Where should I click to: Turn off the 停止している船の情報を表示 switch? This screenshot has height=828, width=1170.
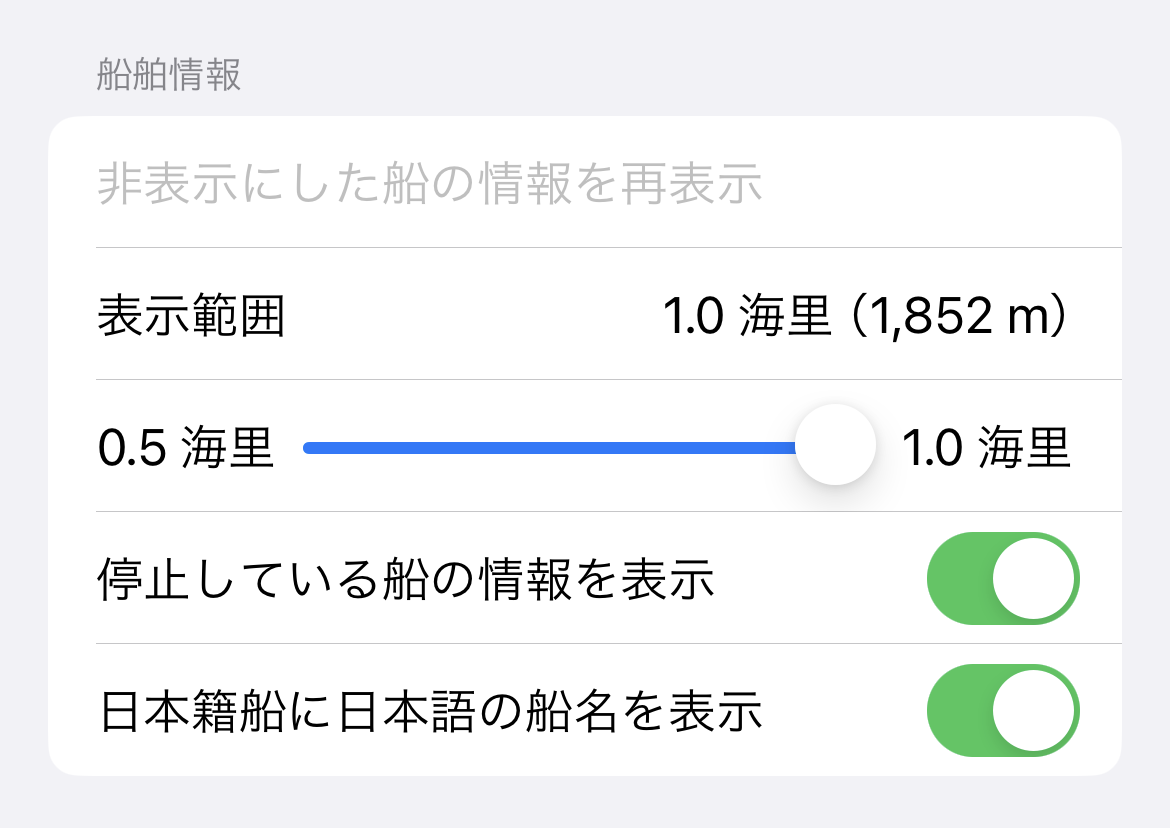click(1003, 578)
